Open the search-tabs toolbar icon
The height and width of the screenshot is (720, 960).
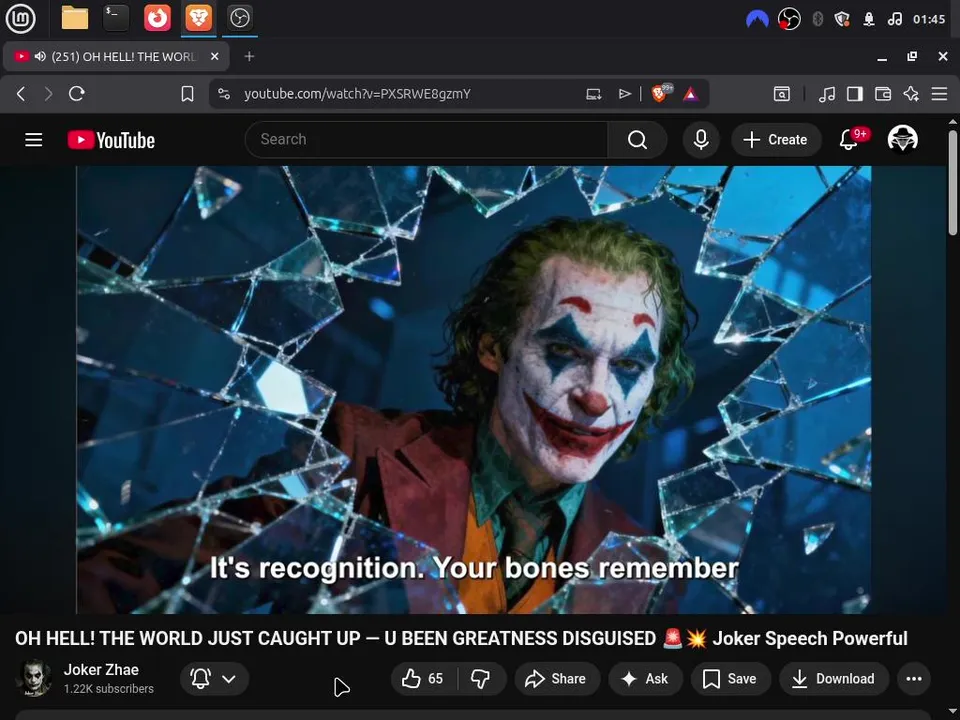[x=782, y=94]
